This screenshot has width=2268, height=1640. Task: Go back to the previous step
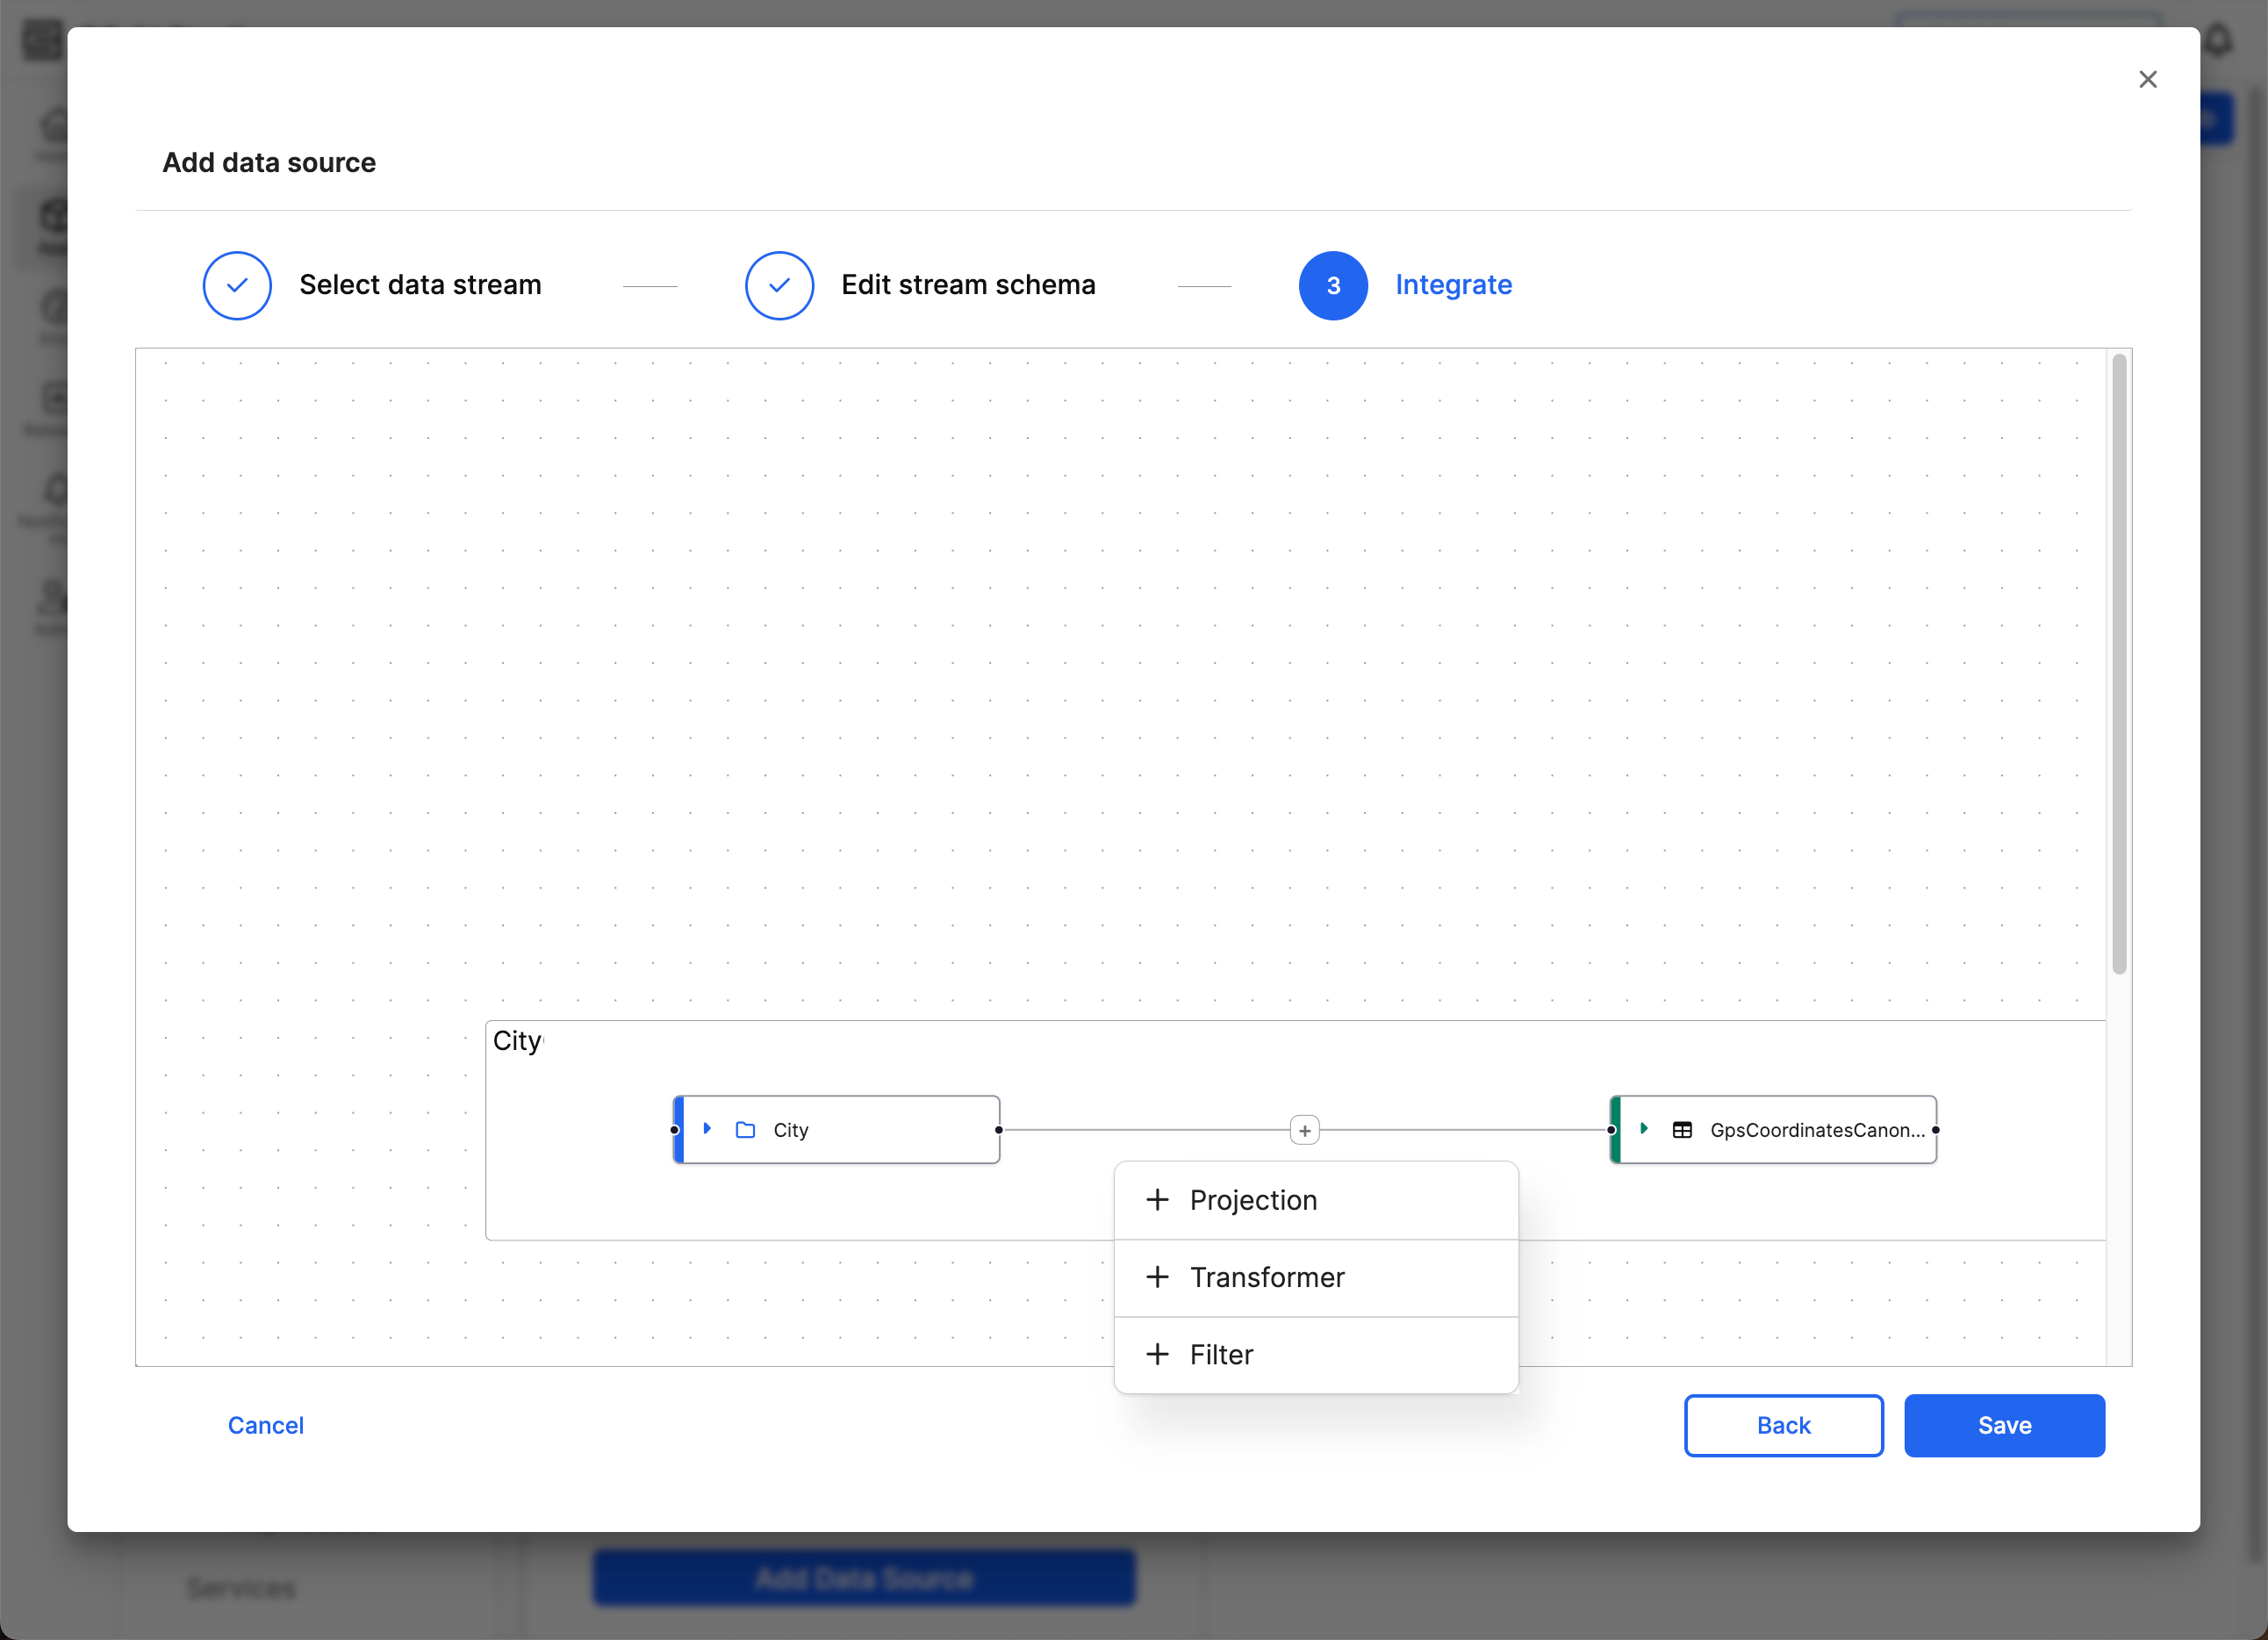[1783, 1425]
